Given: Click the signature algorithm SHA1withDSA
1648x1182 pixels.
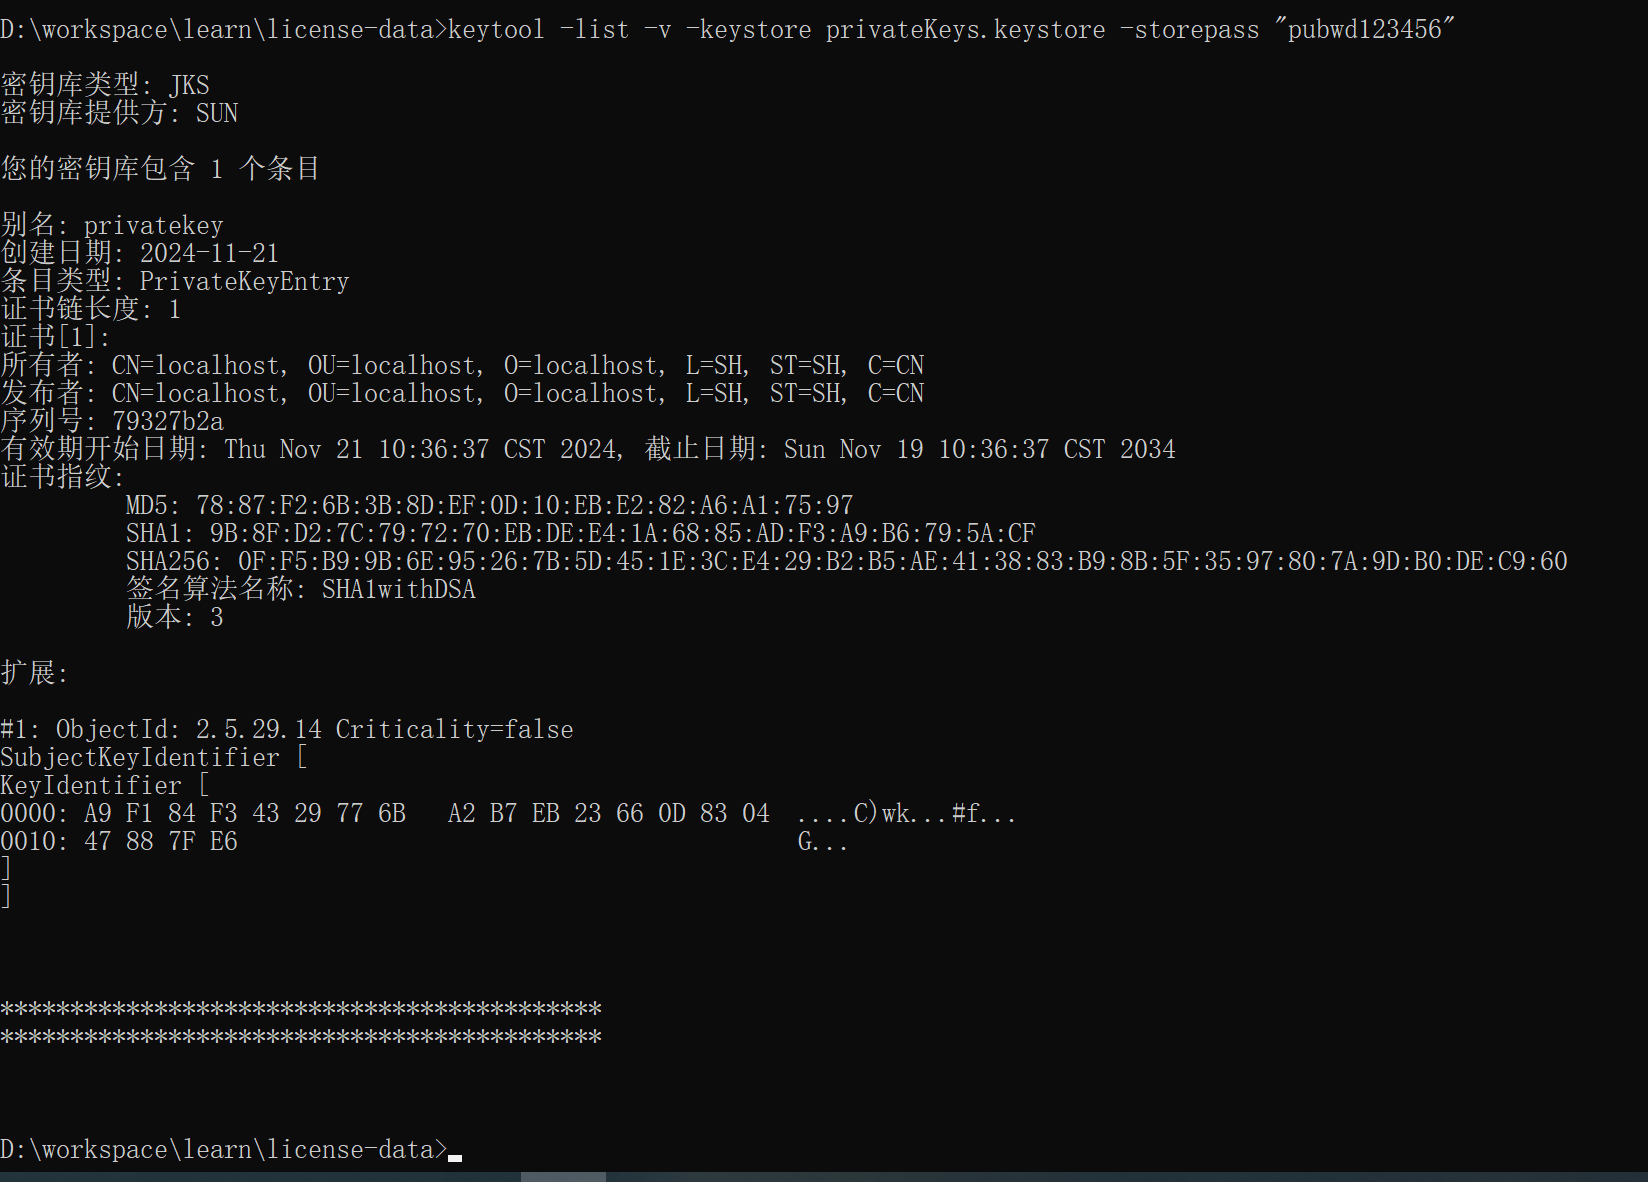Looking at the screenshot, I should [x=398, y=589].
